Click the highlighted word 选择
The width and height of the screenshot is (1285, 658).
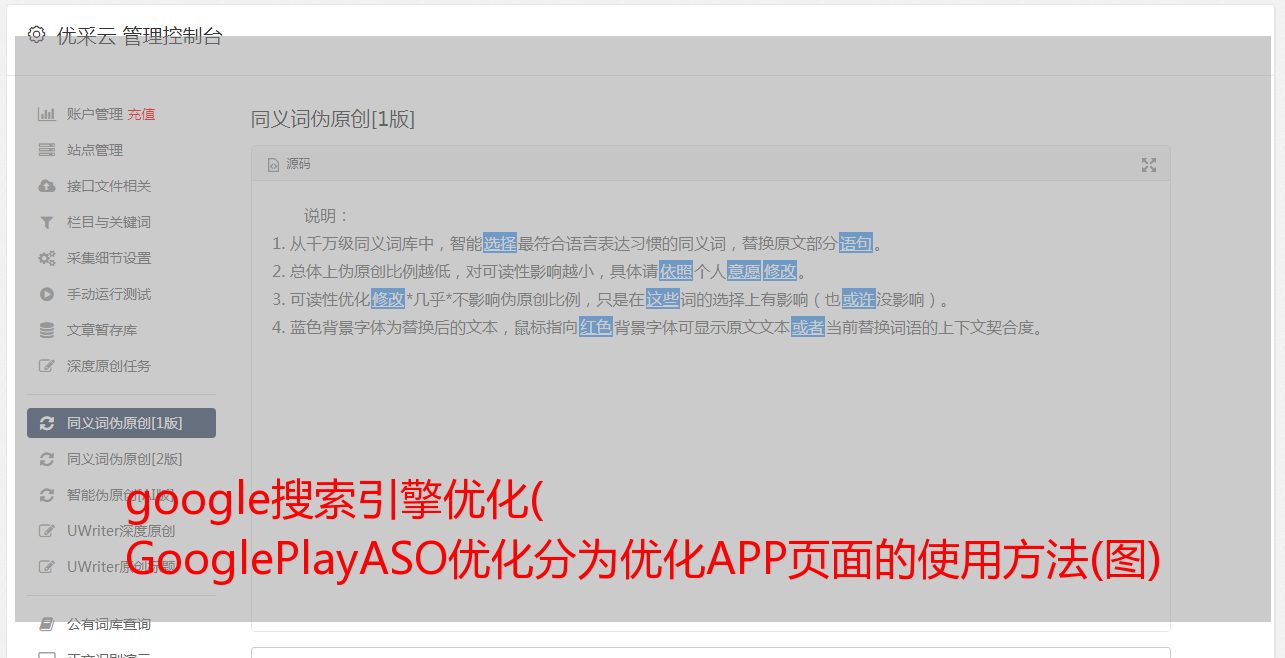pyautogui.click(x=500, y=243)
